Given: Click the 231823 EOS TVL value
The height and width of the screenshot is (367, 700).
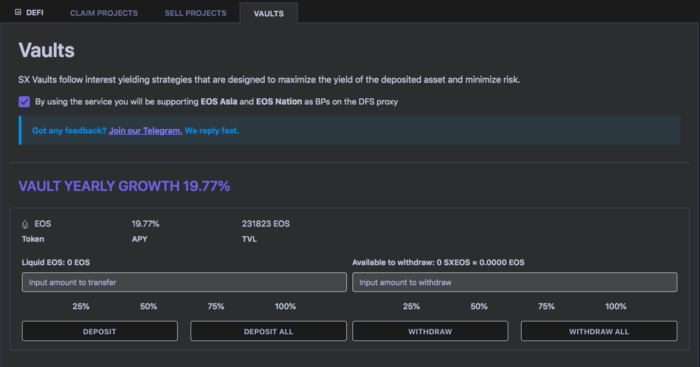Looking at the screenshot, I should 266,224.
